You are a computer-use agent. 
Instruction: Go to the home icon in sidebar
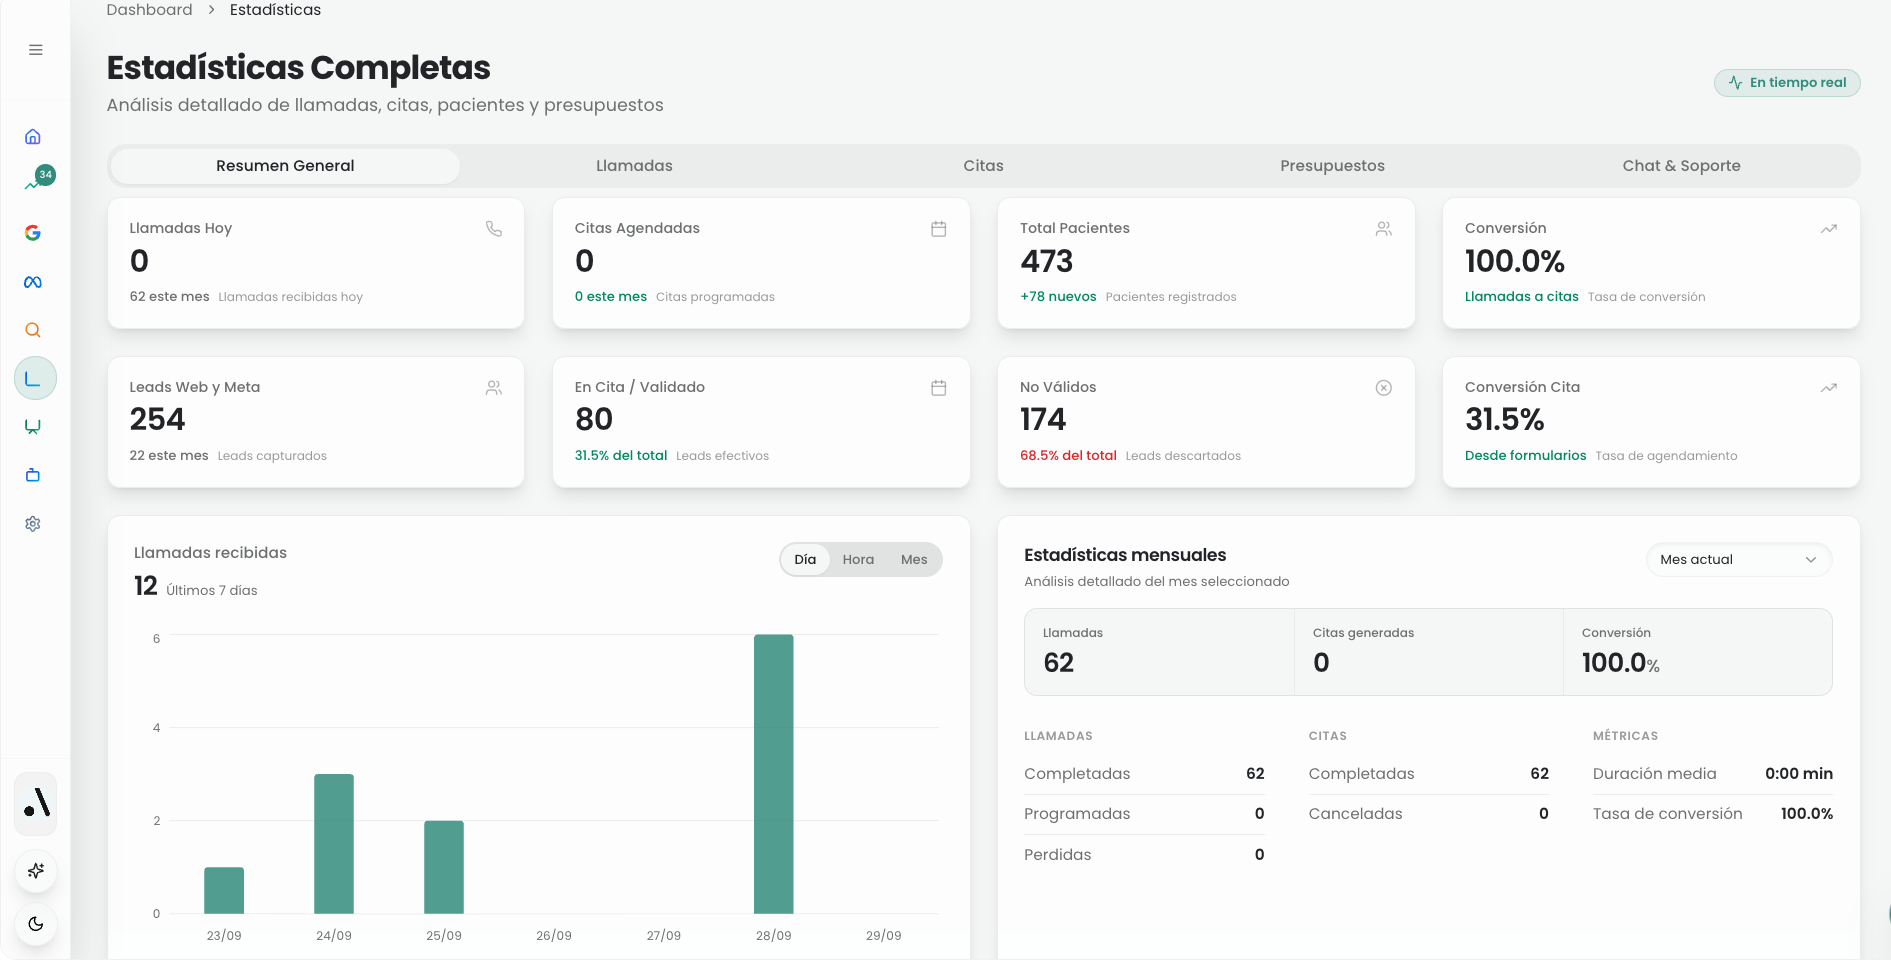point(33,137)
